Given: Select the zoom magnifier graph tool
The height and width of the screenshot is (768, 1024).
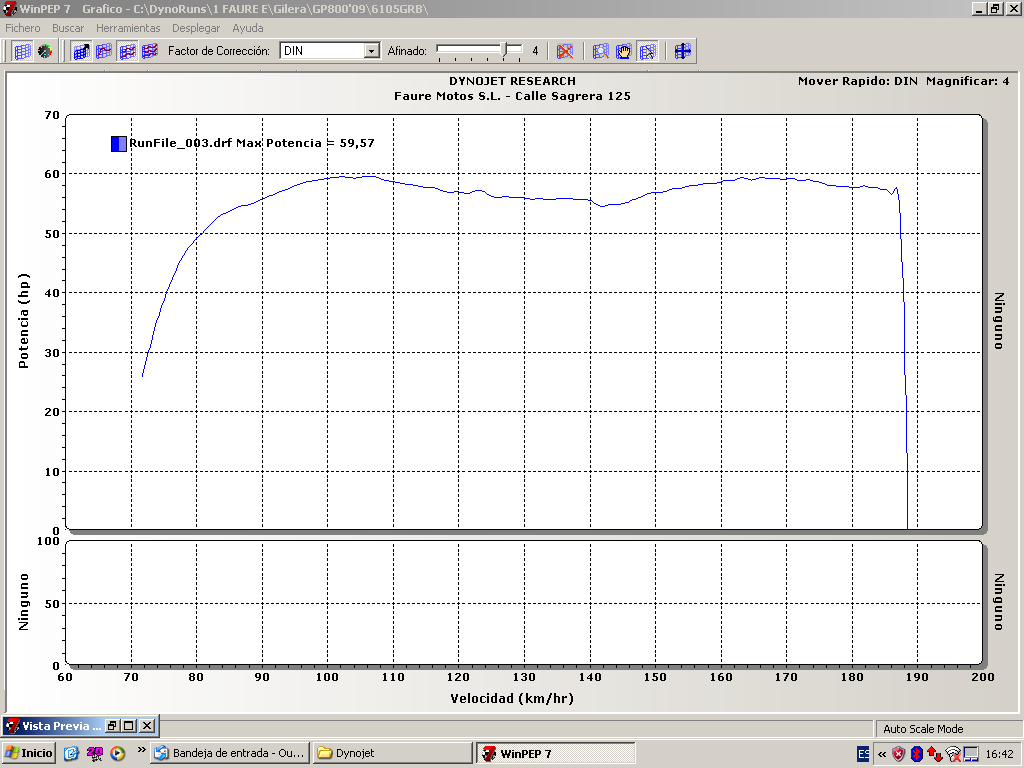Looking at the screenshot, I should (600, 51).
